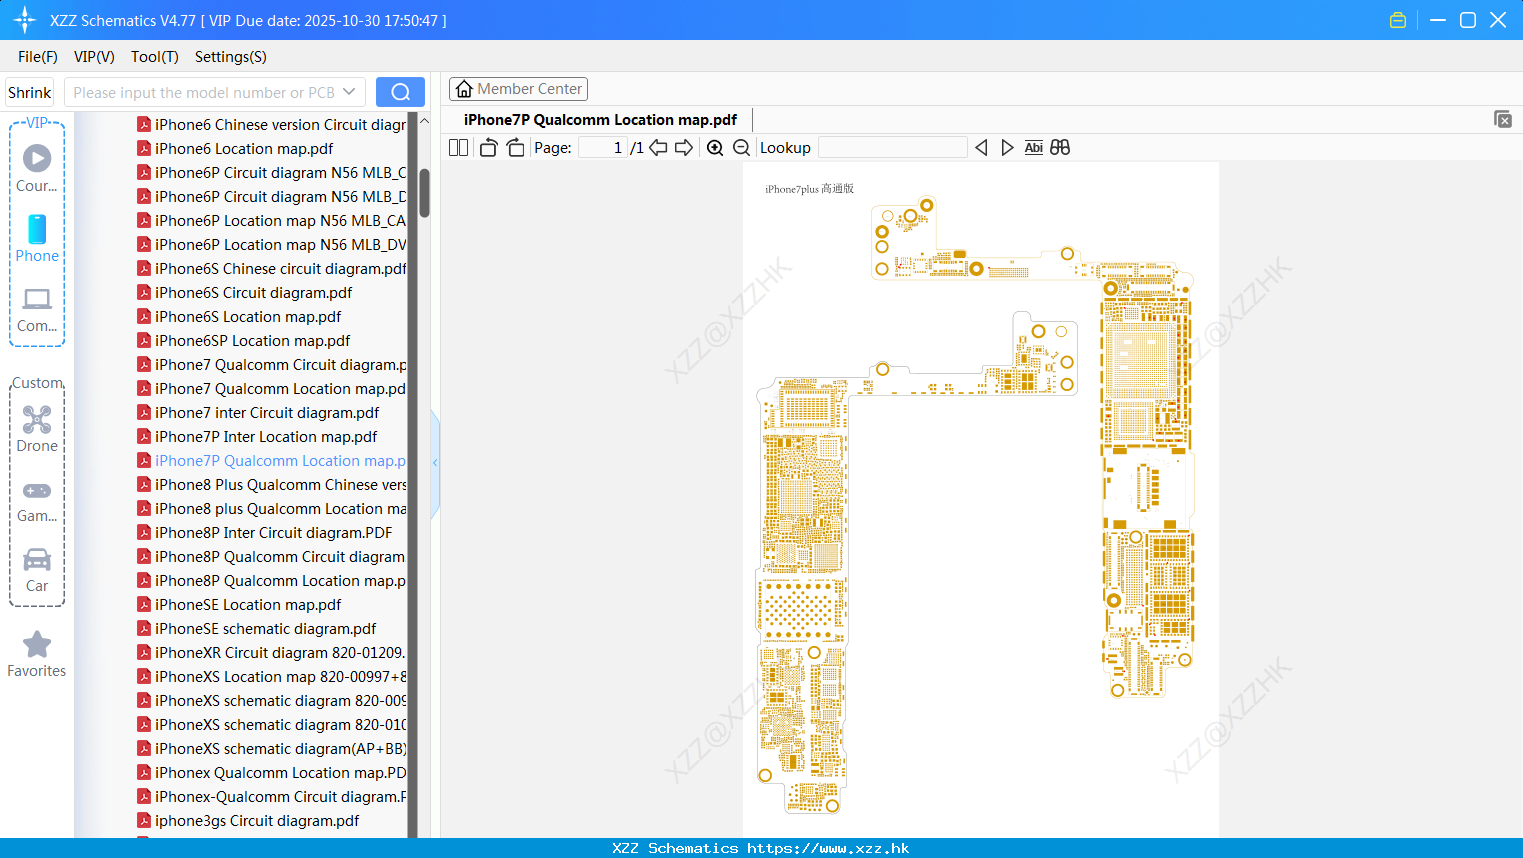
Task: Select Phone category in sidebar
Action: click(x=37, y=239)
